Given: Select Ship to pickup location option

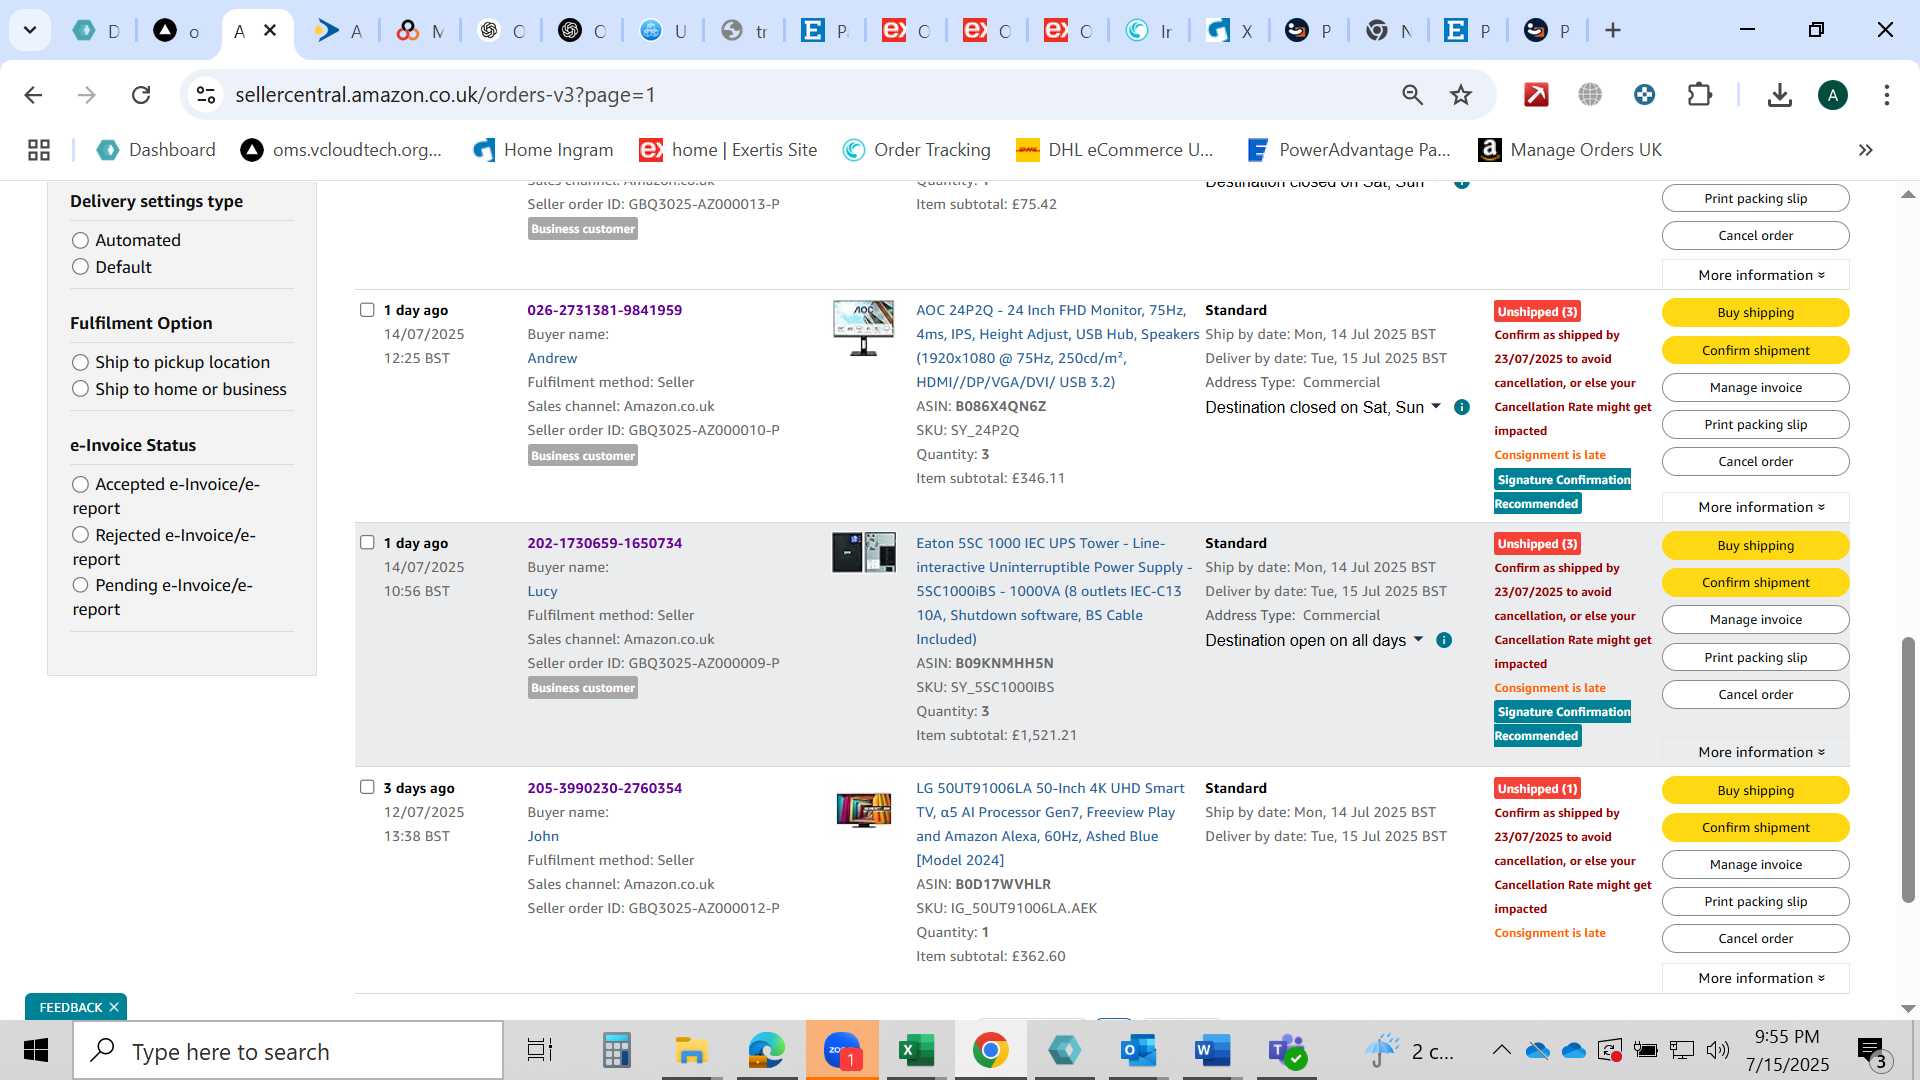Looking at the screenshot, I should 81,362.
